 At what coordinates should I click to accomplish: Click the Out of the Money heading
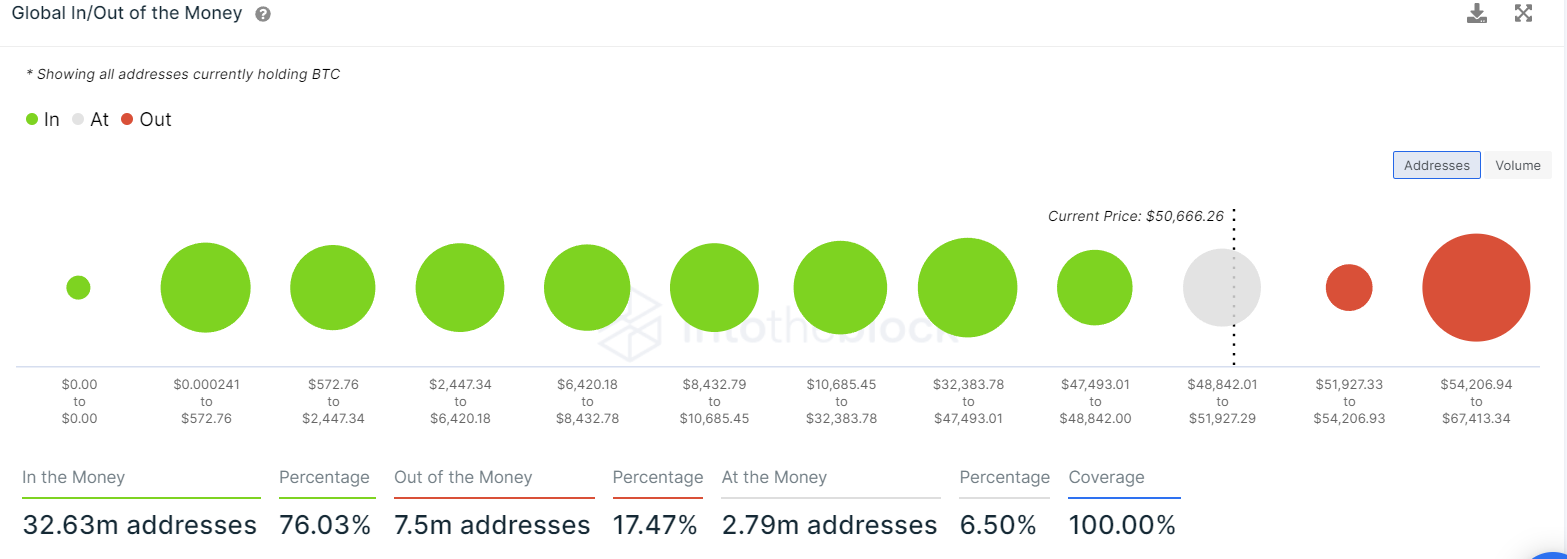click(463, 478)
